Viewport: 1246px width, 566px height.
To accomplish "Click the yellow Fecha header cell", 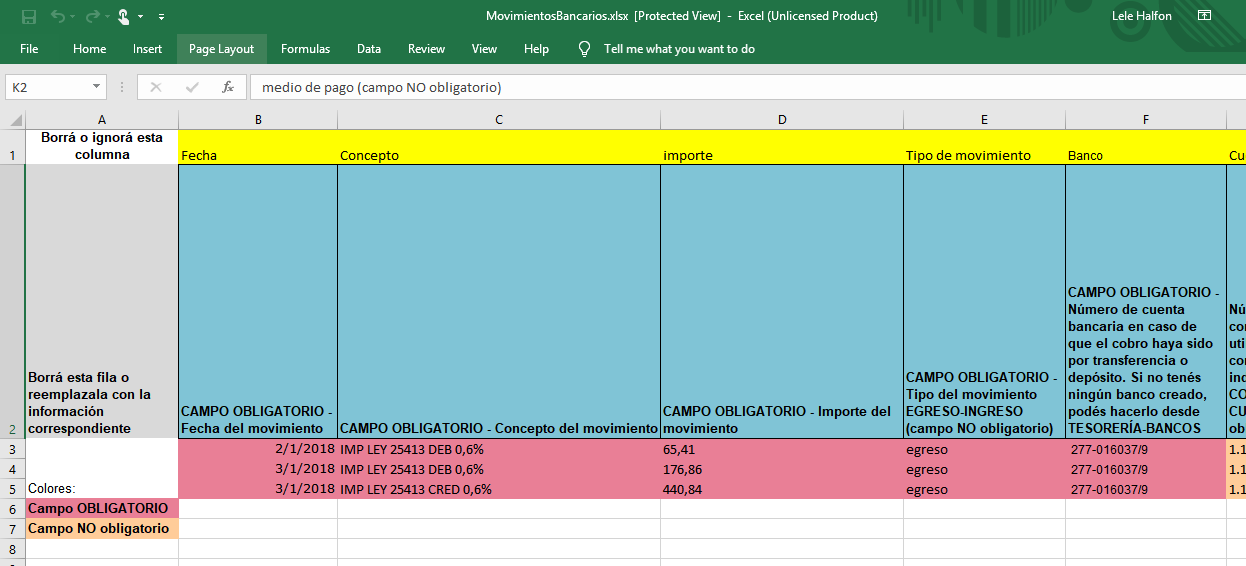I will [x=258, y=147].
